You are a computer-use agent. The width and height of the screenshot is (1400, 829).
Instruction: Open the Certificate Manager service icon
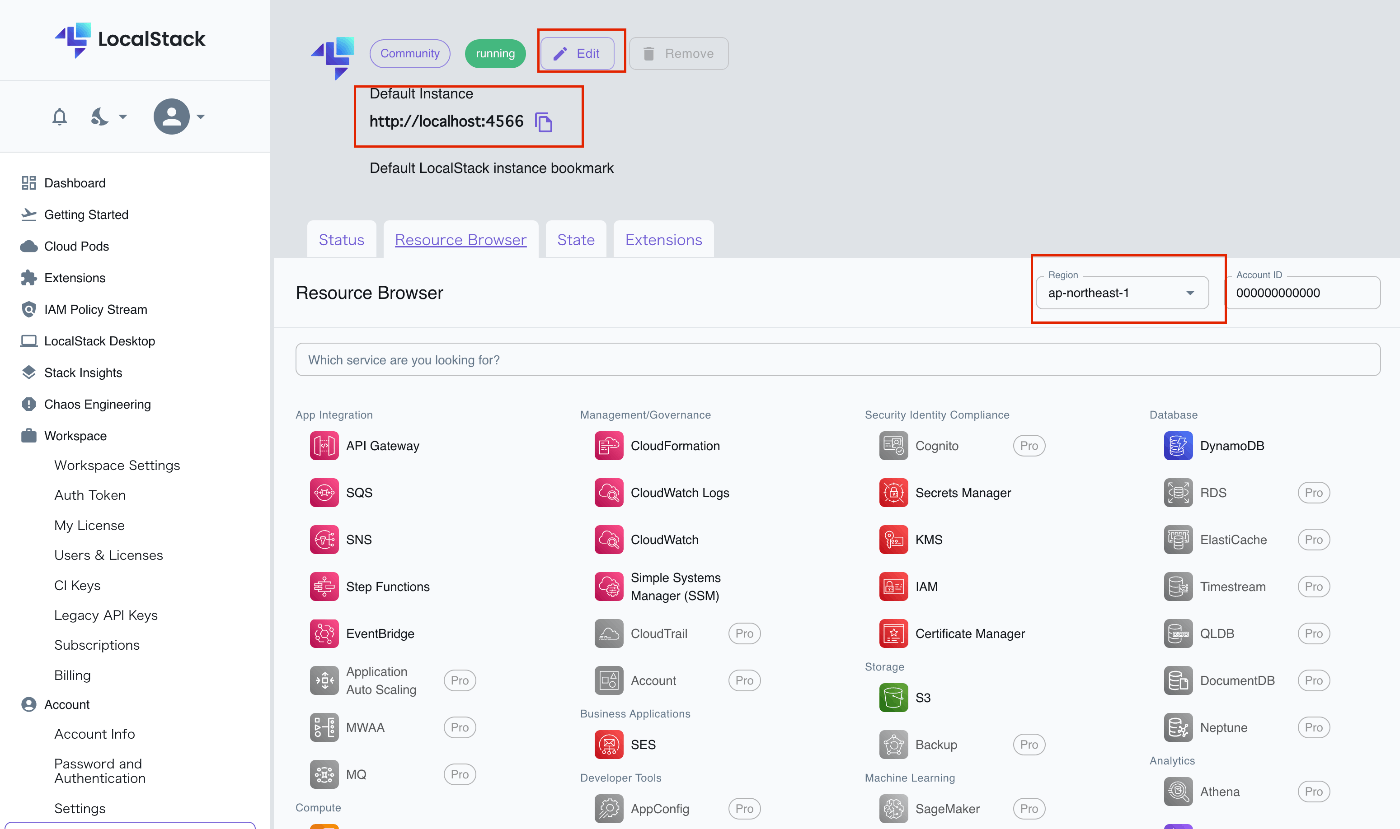pyautogui.click(x=894, y=634)
